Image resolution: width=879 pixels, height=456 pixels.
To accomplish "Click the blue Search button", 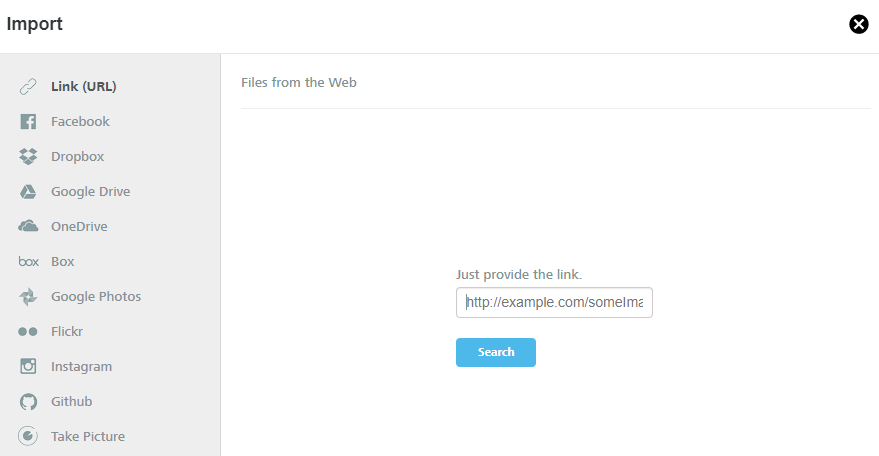I will click(496, 352).
